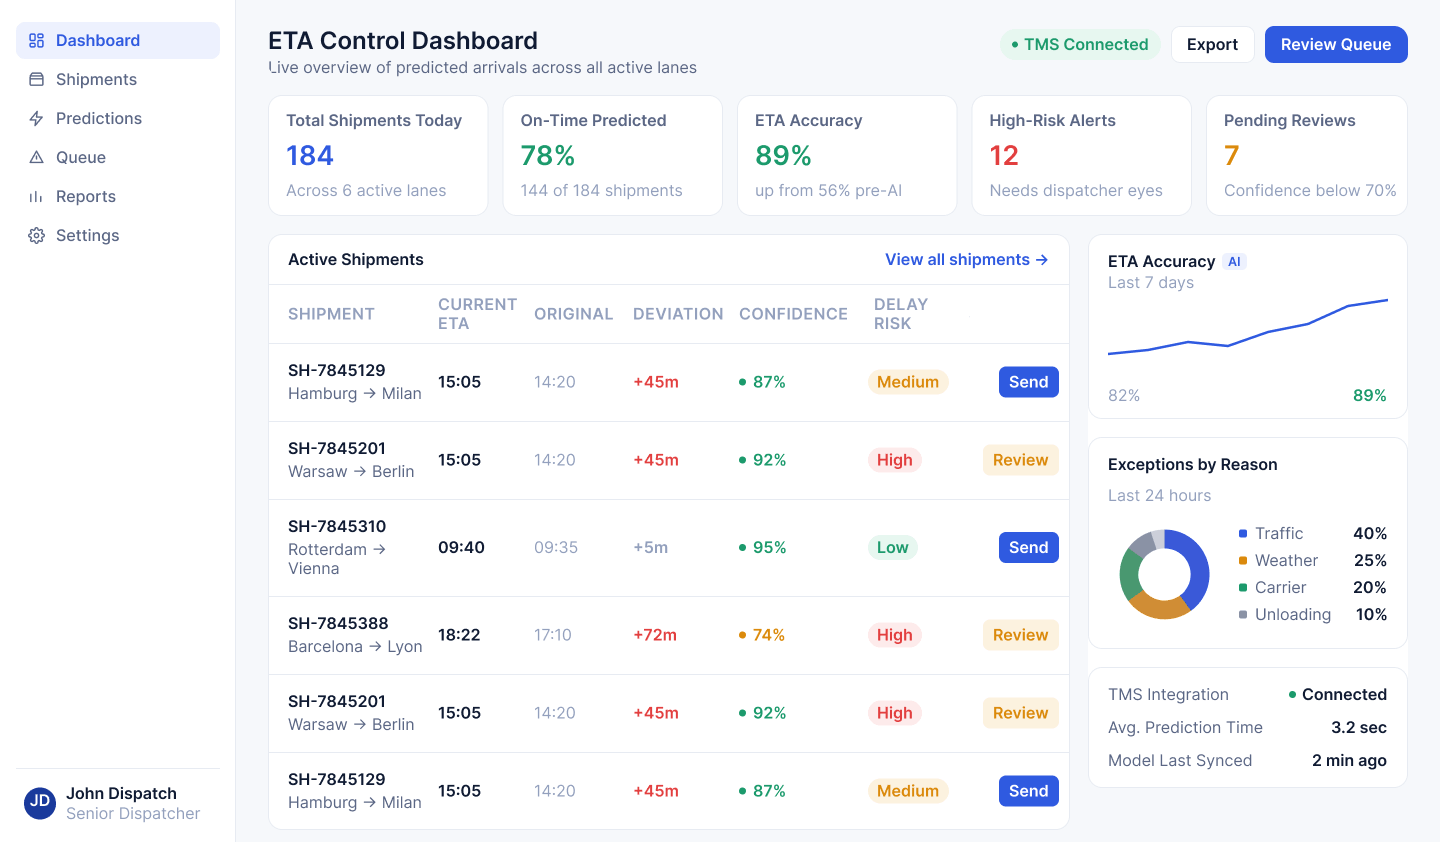Click the blue Traffic legend swatch
Screen dimensions: 1440x842
1243,534
